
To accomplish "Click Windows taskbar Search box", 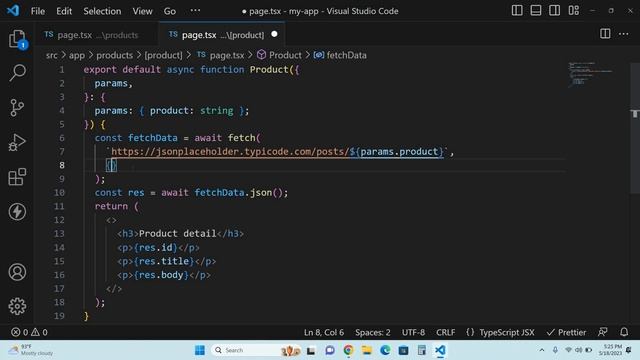I will [x=255, y=350].
